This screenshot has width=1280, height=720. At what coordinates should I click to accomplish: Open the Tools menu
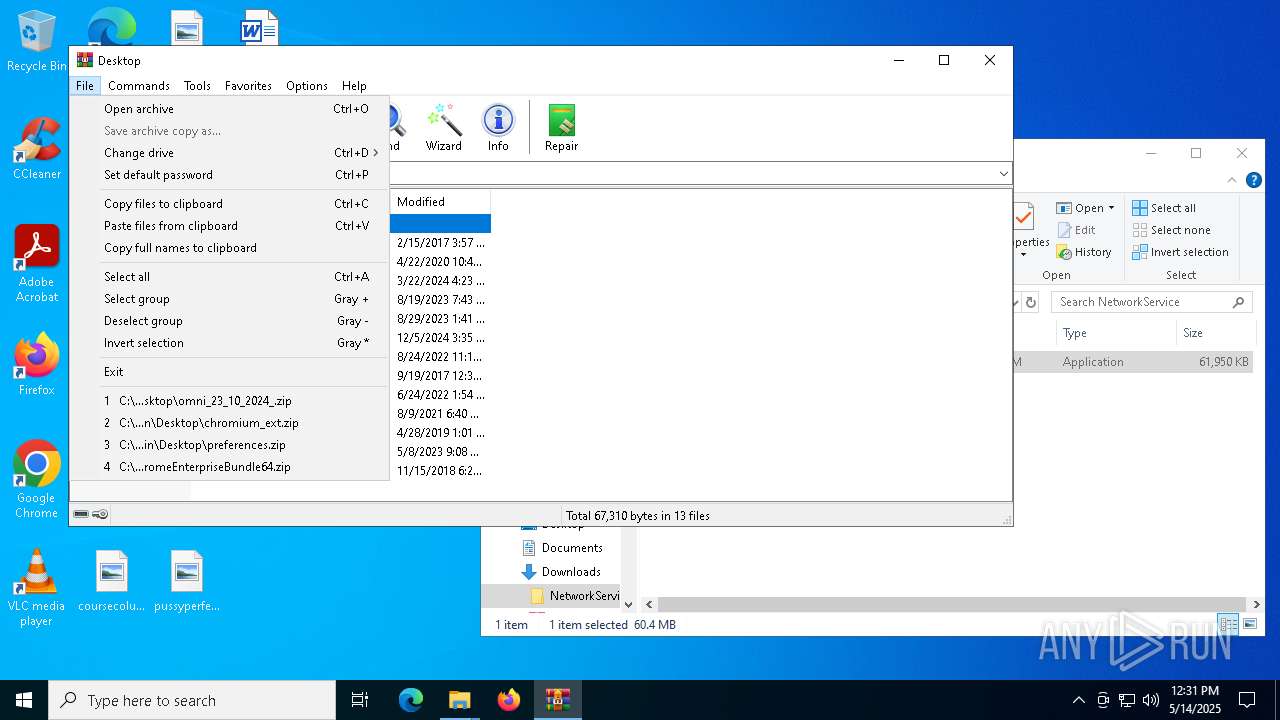click(197, 86)
